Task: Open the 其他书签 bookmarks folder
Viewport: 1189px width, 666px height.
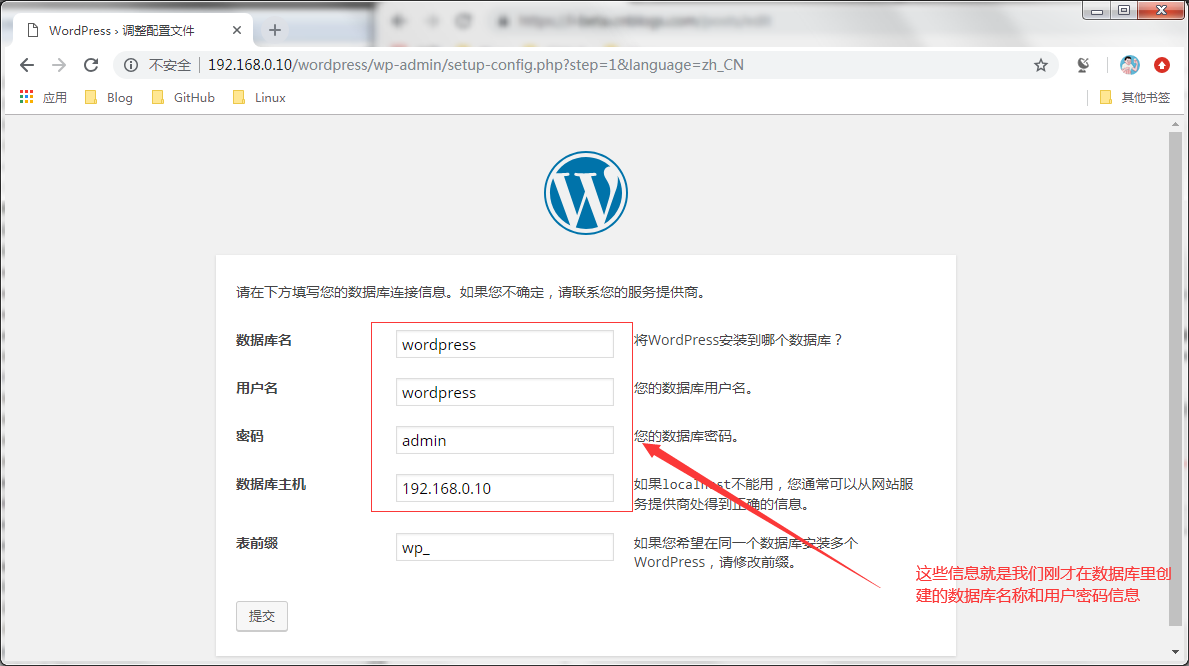Action: click(1134, 97)
